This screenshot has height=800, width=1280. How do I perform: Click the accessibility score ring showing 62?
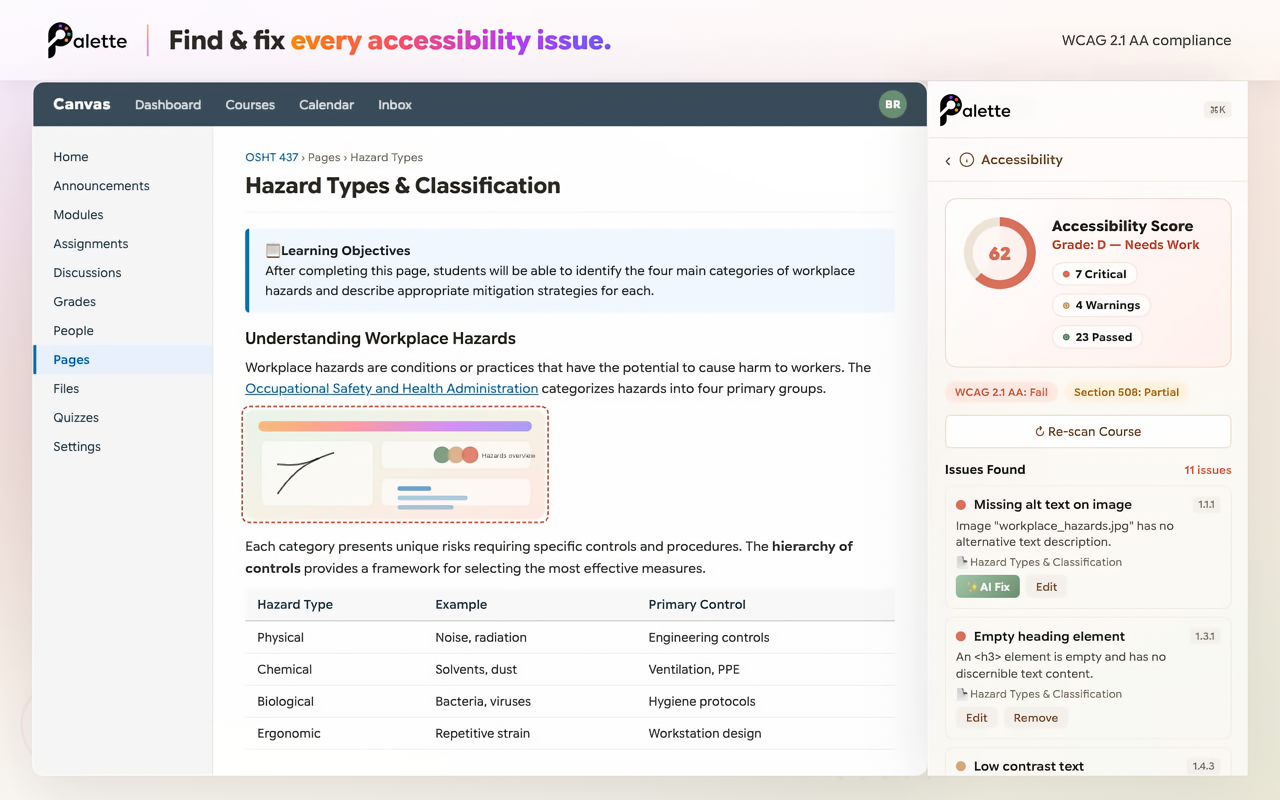coord(999,253)
